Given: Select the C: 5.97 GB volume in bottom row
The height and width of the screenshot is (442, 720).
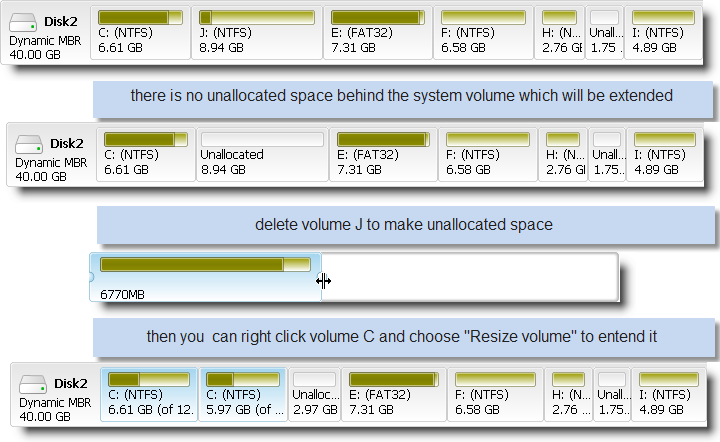Looking at the screenshot, I should pos(243,394).
